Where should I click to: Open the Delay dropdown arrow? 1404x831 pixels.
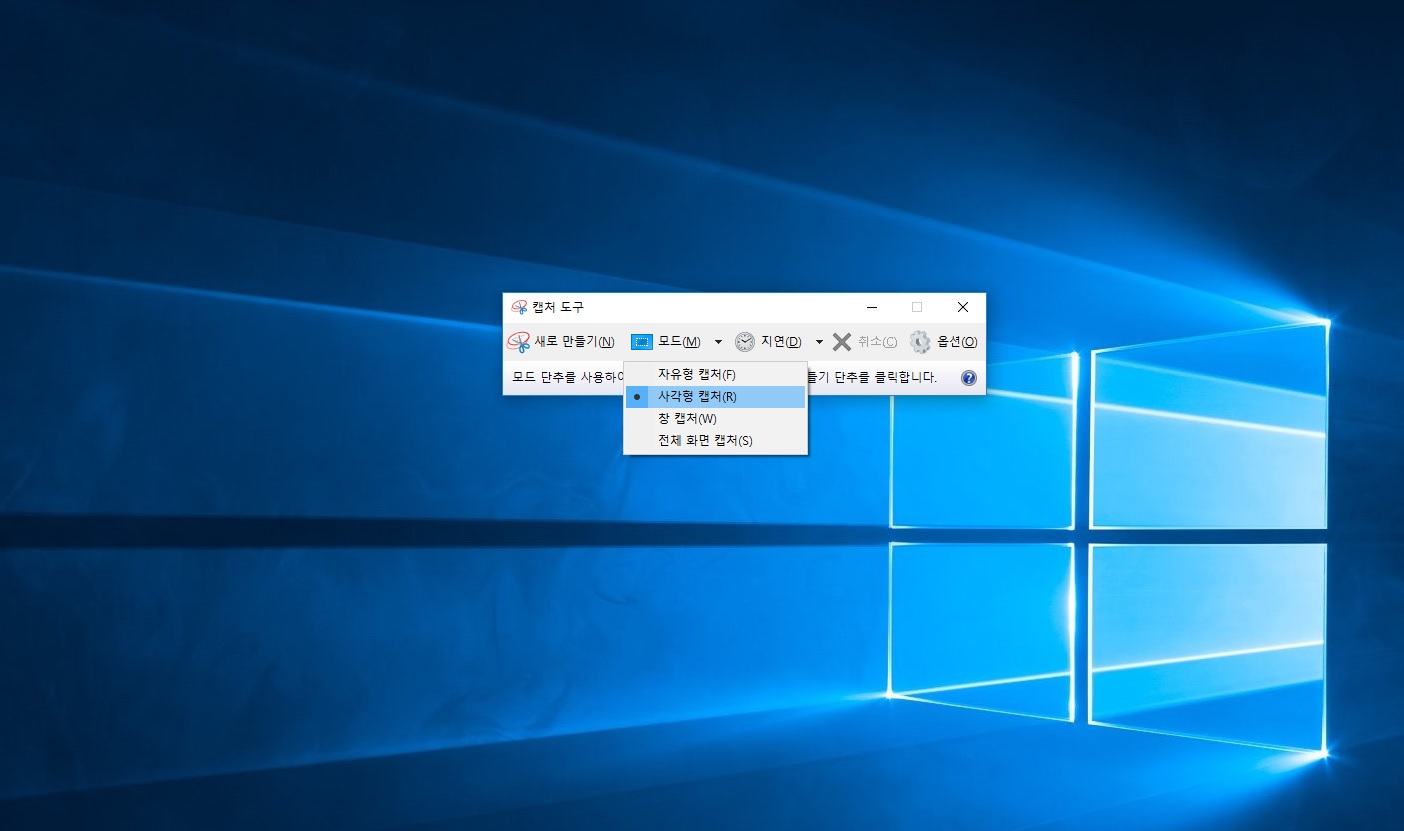(818, 341)
